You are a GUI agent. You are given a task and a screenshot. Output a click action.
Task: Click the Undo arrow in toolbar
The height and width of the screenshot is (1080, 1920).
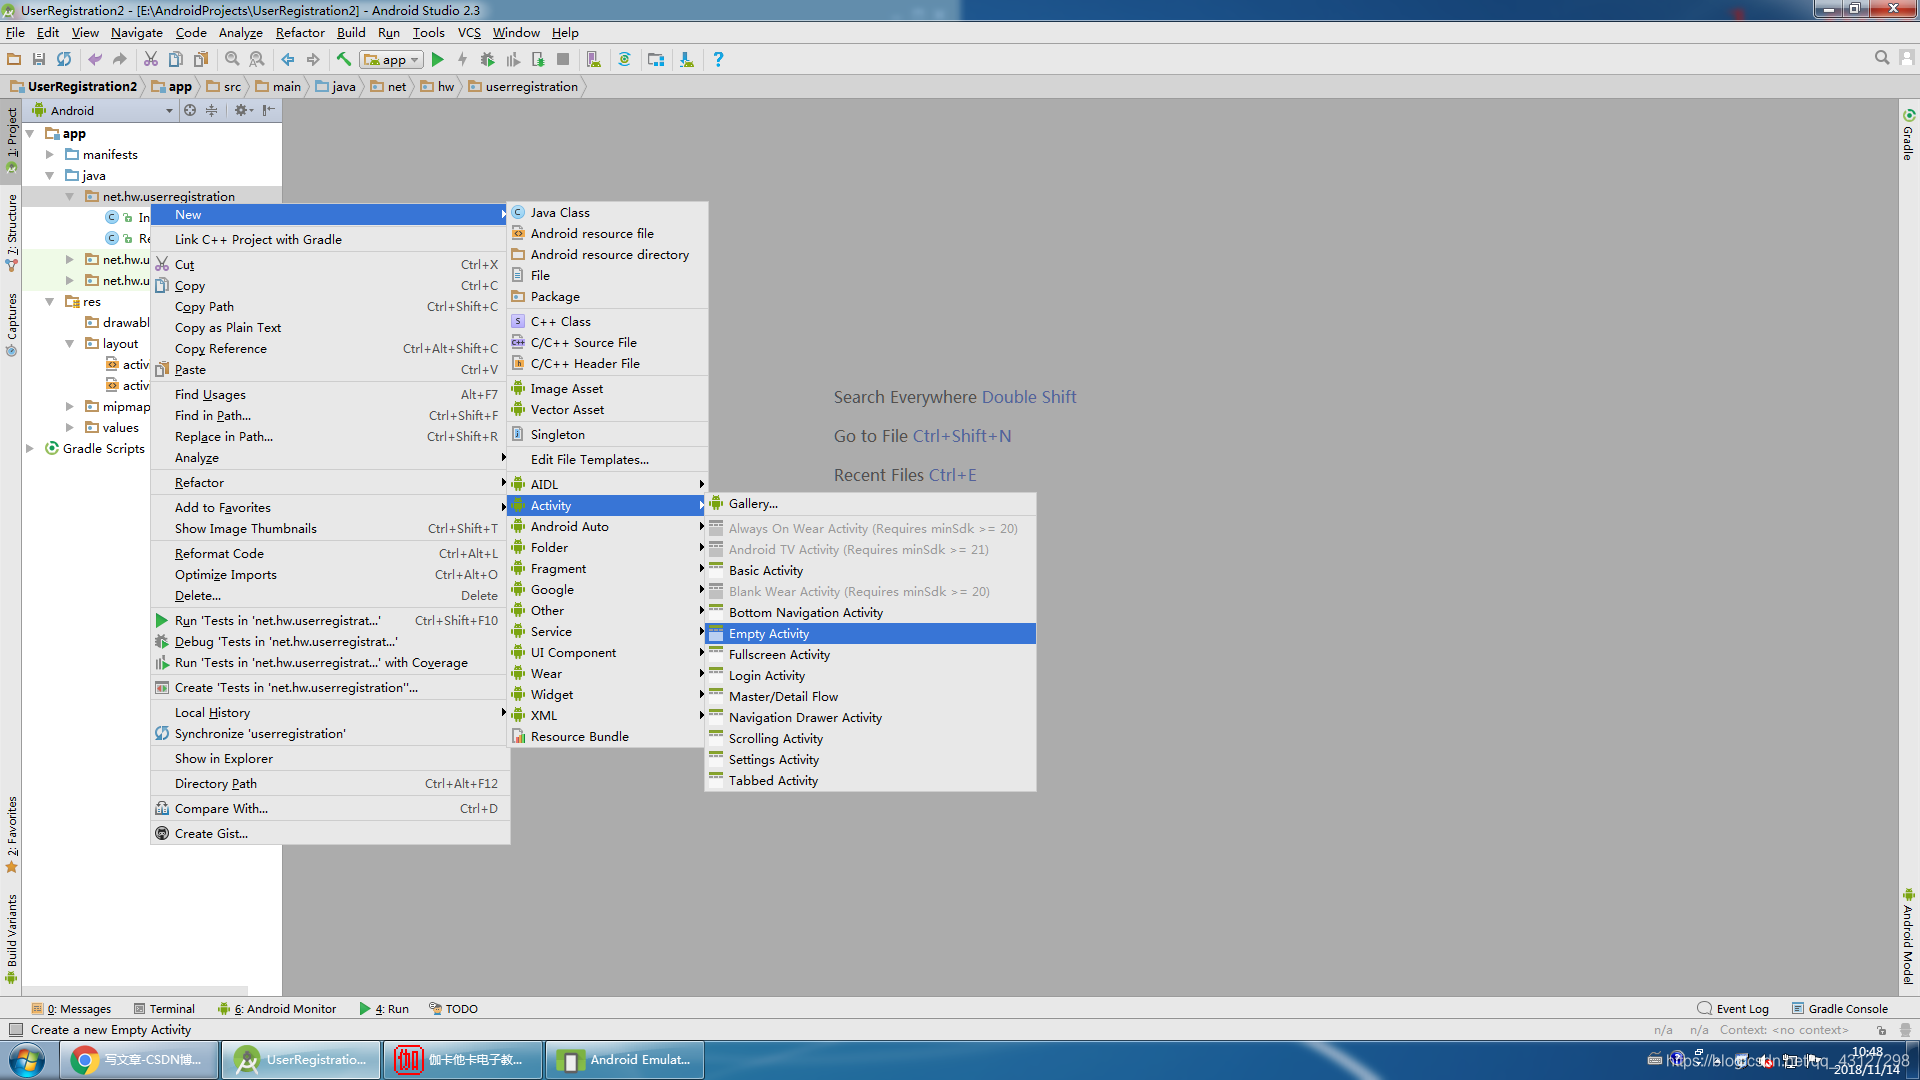click(95, 59)
